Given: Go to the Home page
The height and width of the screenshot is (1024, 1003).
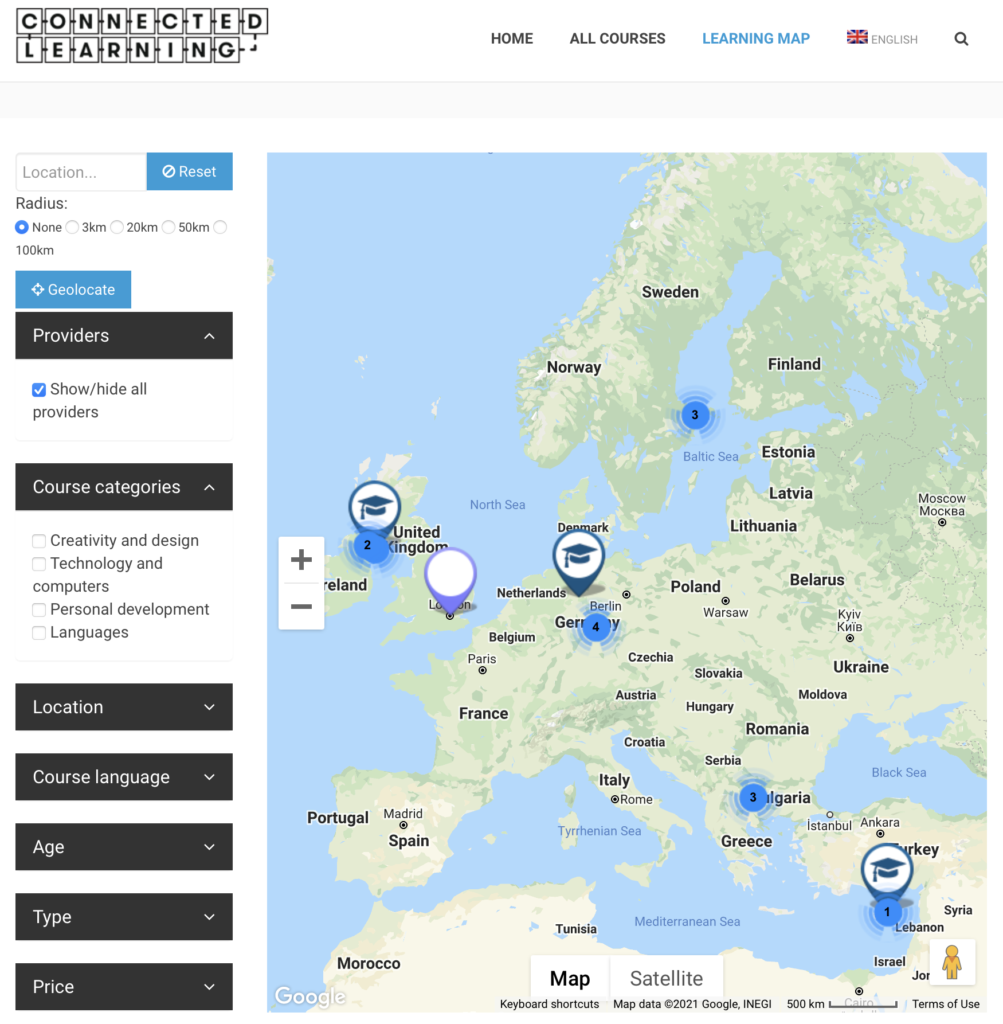Looking at the screenshot, I should click(512, 39).
